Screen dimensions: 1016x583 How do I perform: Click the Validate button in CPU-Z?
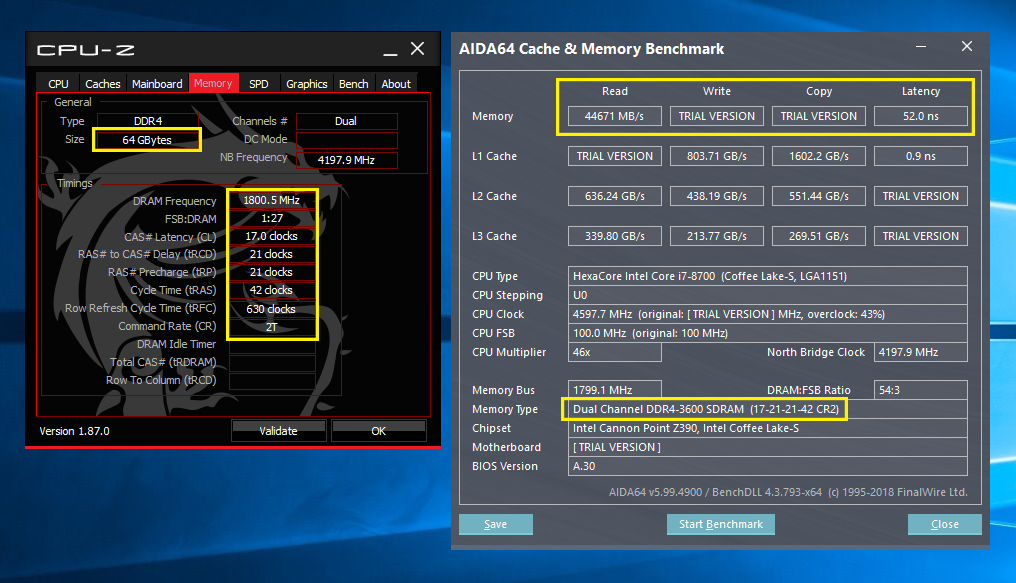279,431
